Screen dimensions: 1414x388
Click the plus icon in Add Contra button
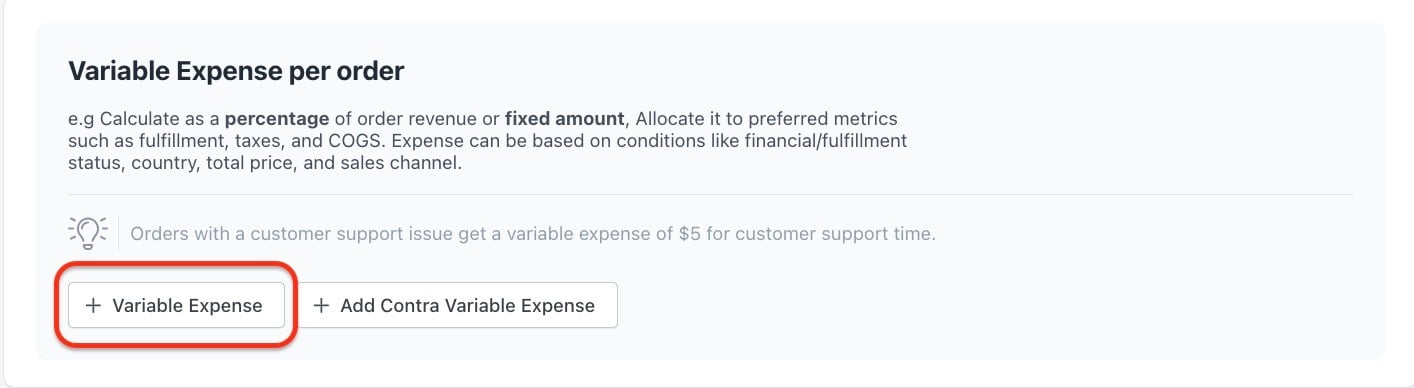click(322, 306)
